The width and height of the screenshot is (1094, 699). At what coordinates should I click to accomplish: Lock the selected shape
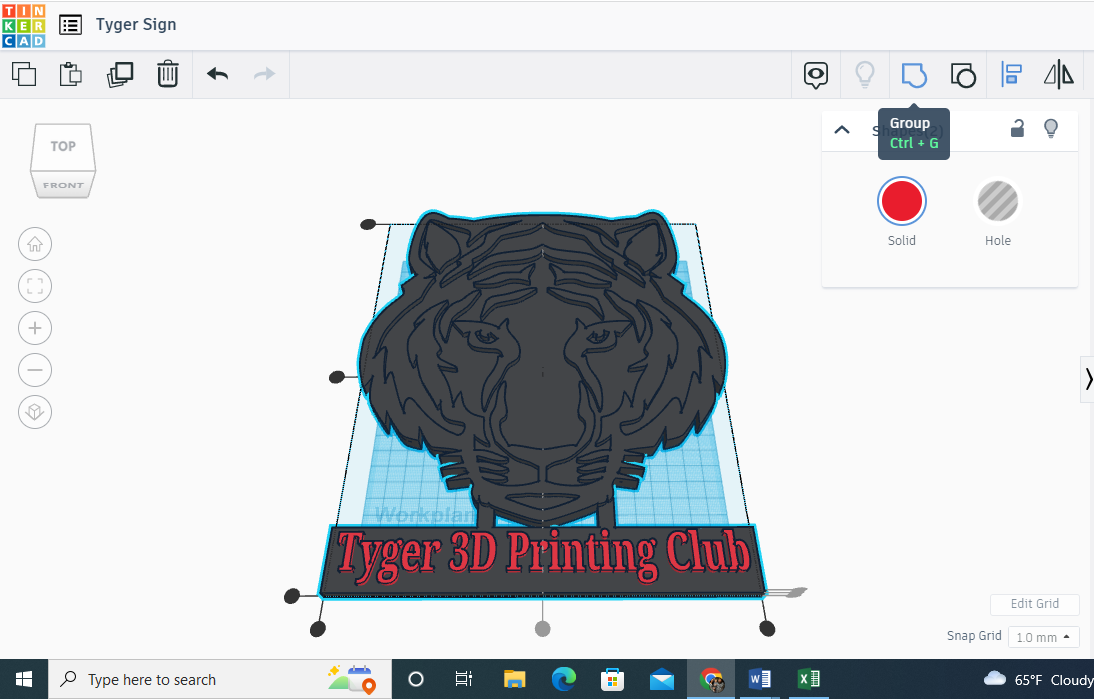point(1017,128)
